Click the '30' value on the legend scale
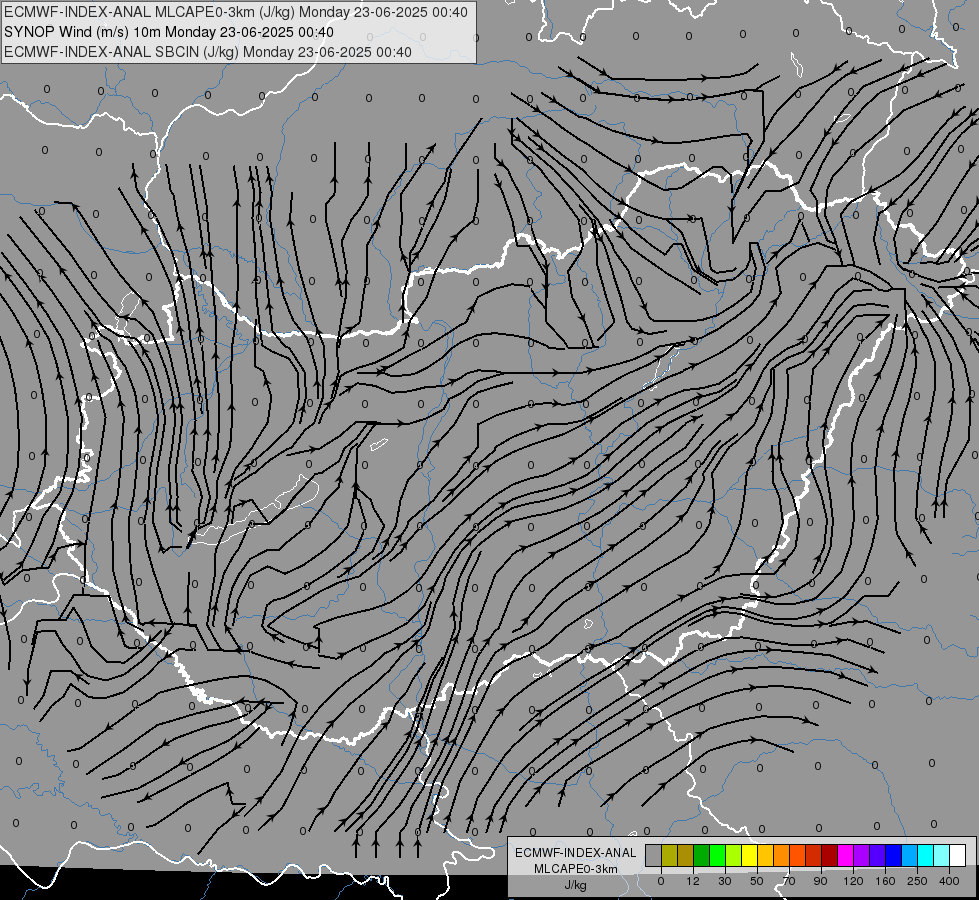 tap(725, 881)
